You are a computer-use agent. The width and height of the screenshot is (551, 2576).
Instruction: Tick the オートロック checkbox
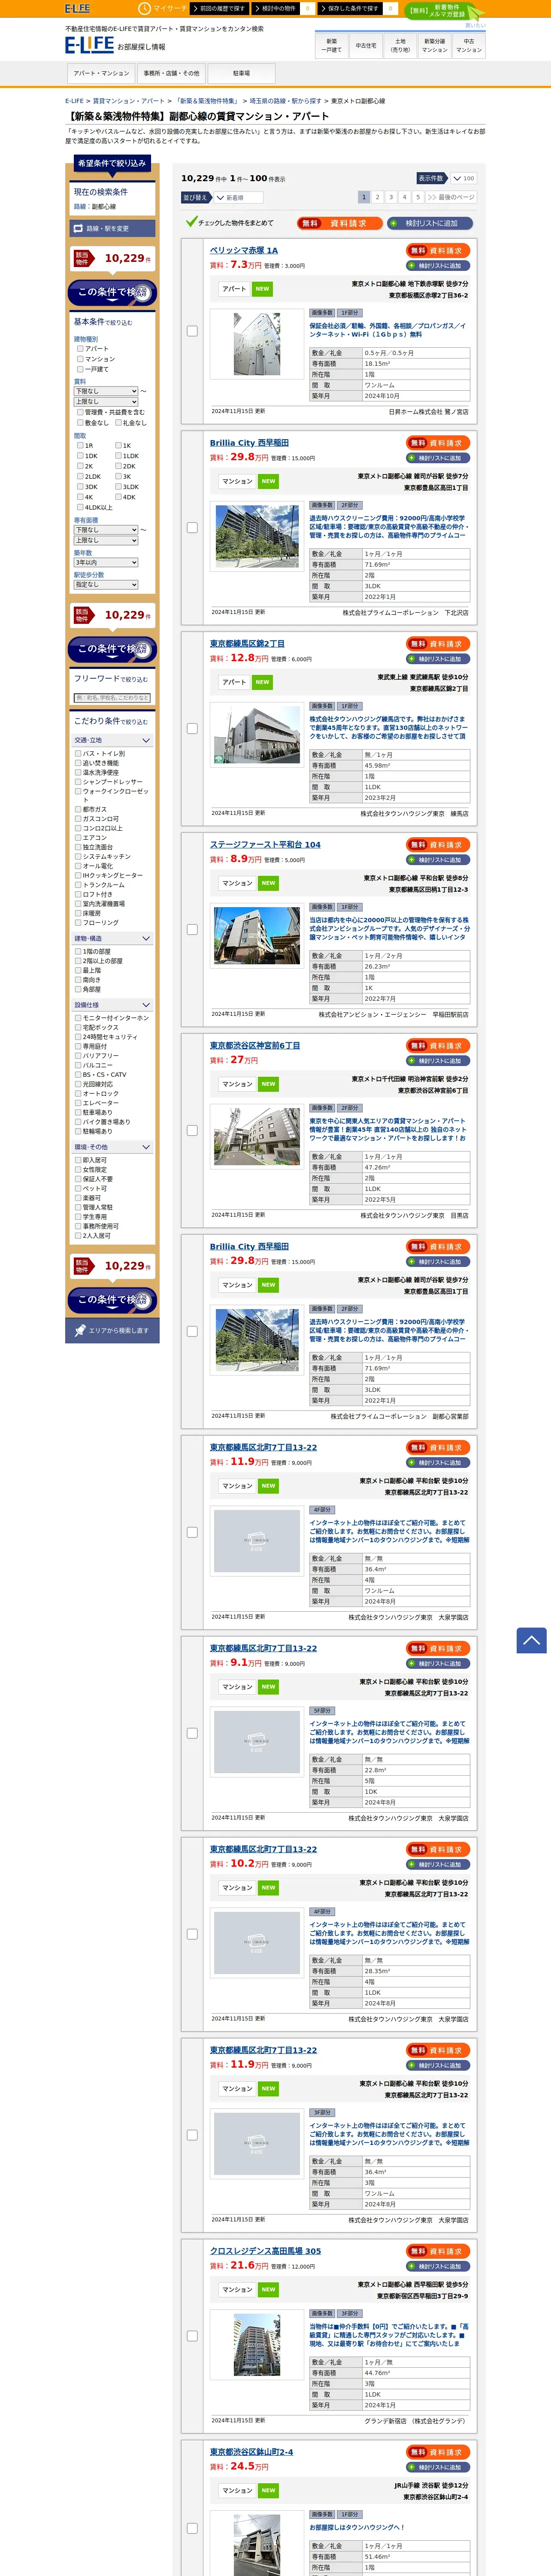tap(78, 1094)
